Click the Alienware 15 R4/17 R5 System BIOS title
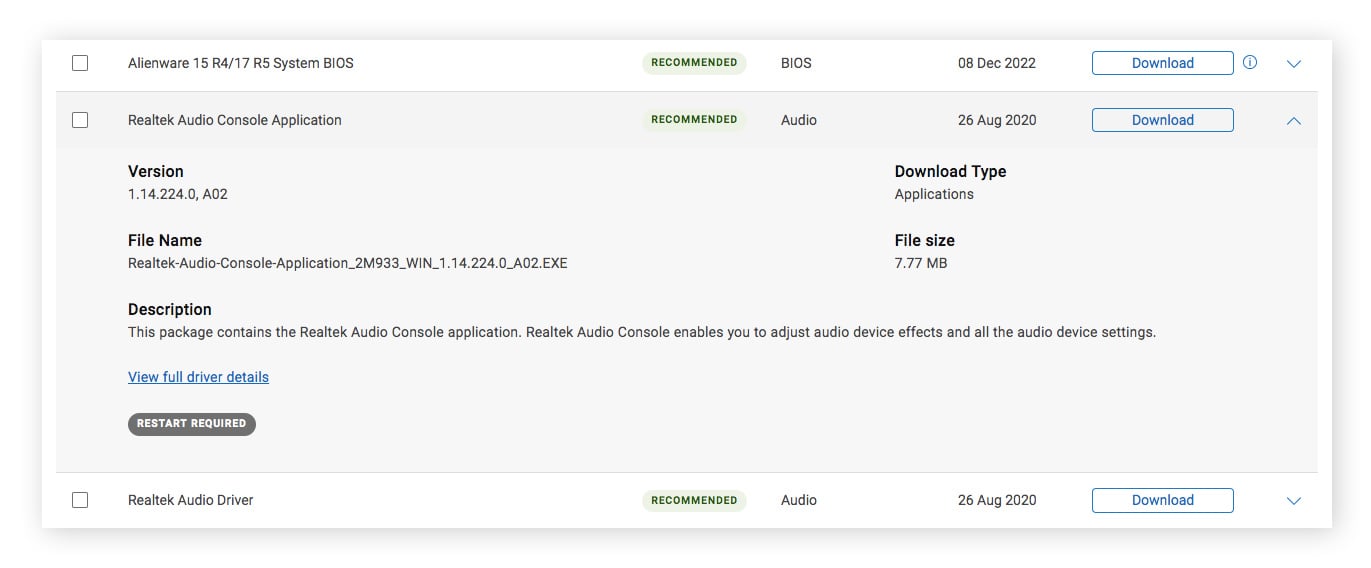Viewport: 1371px width, 568px height. pos(241,63)
